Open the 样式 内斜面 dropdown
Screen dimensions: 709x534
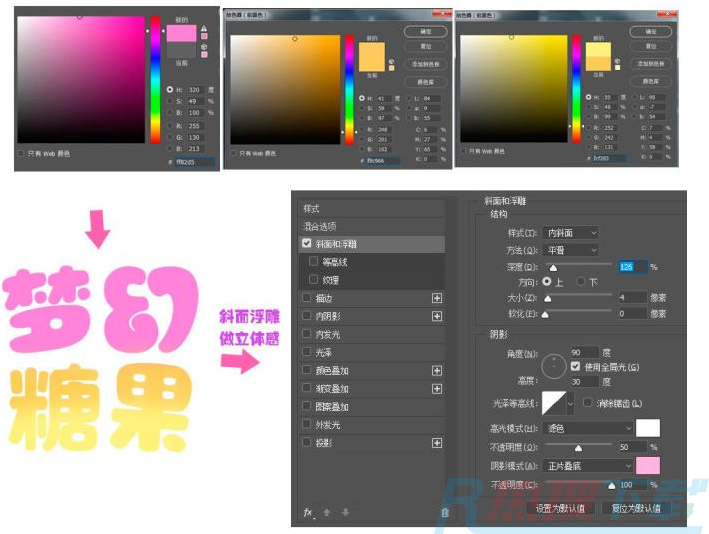coord(573,233)
